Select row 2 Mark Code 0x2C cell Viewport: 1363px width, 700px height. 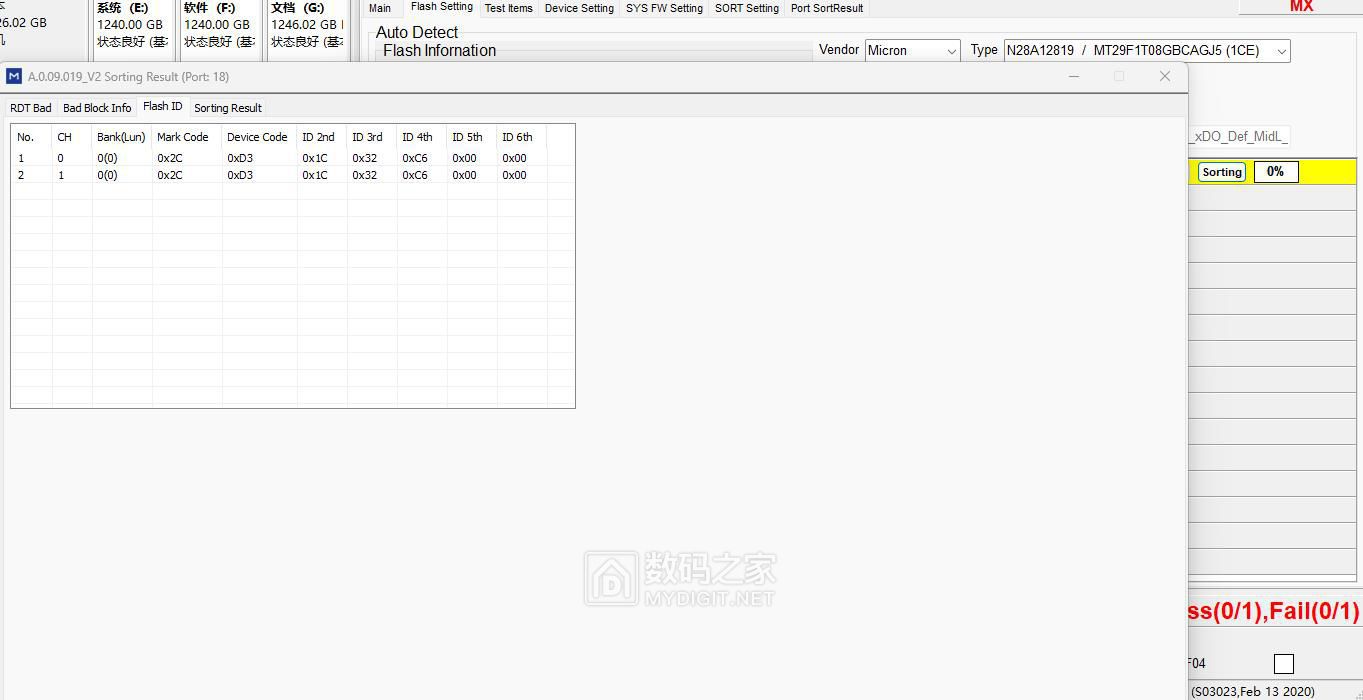pyautogui.click(x=187, y=175)
